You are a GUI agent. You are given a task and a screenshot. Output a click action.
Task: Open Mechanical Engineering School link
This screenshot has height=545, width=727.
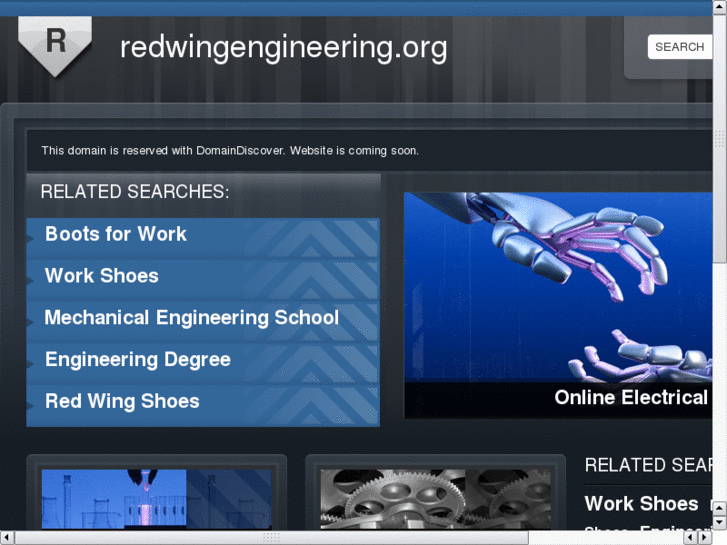191,318
